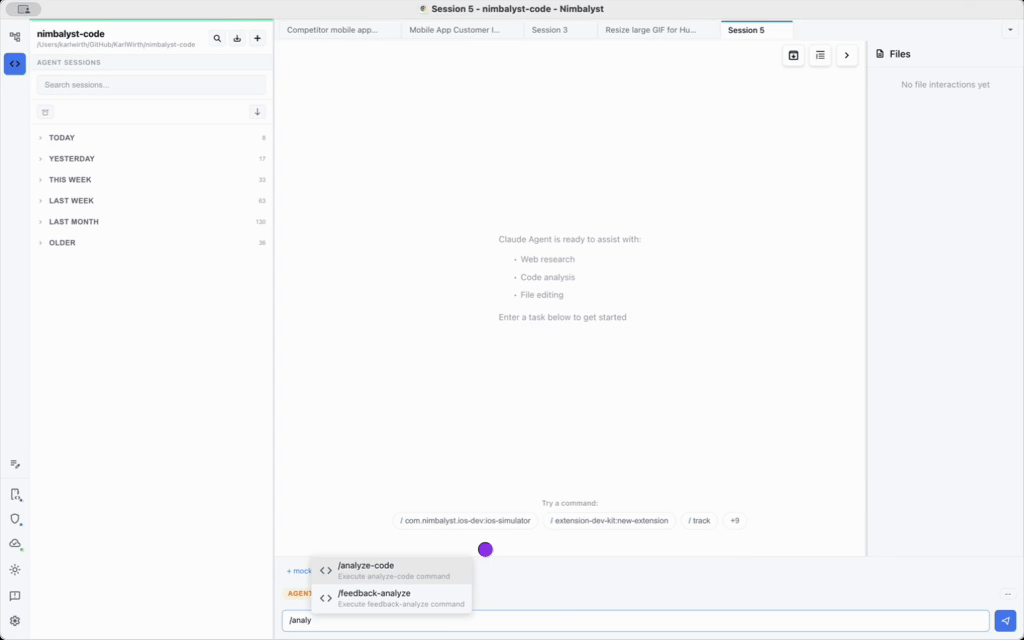This screenshot has height=640, width=1024.
Task: Select the workflow nodes icon atop sidebar
Action: click(14, 36)
